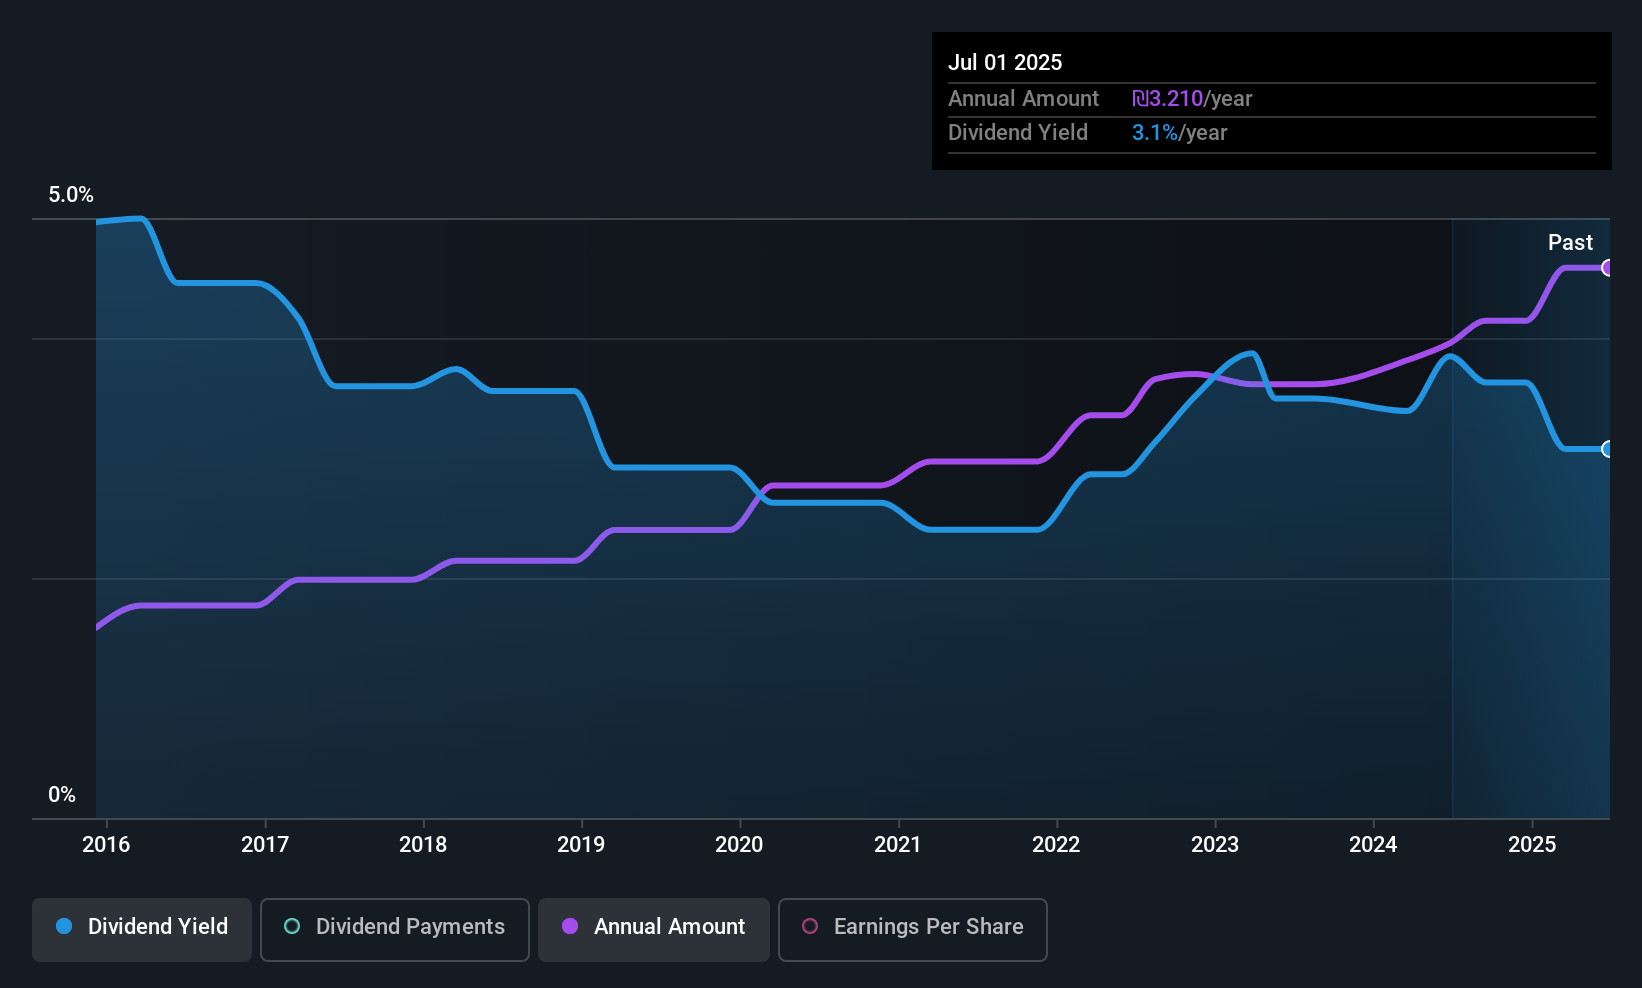The image size is (1642, 988).
Task: Click the 2019 x-axis label
Action: coord(581,844)
